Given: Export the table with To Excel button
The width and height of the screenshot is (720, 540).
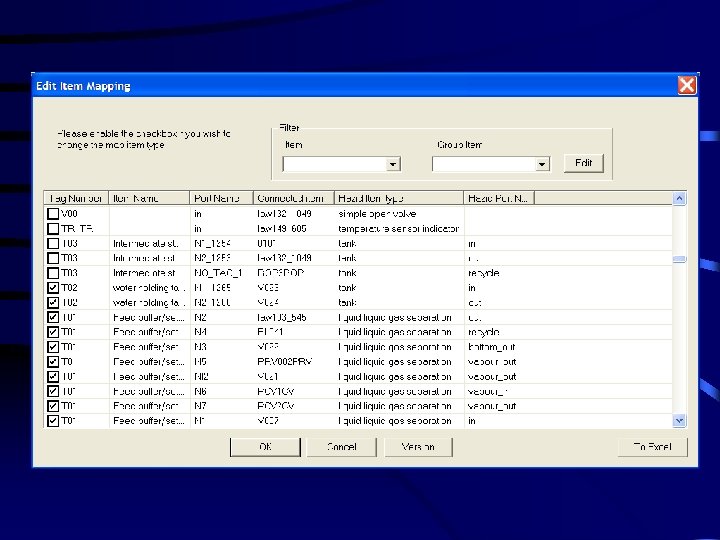Looking at the screenshot, I should tap(652, 447).
